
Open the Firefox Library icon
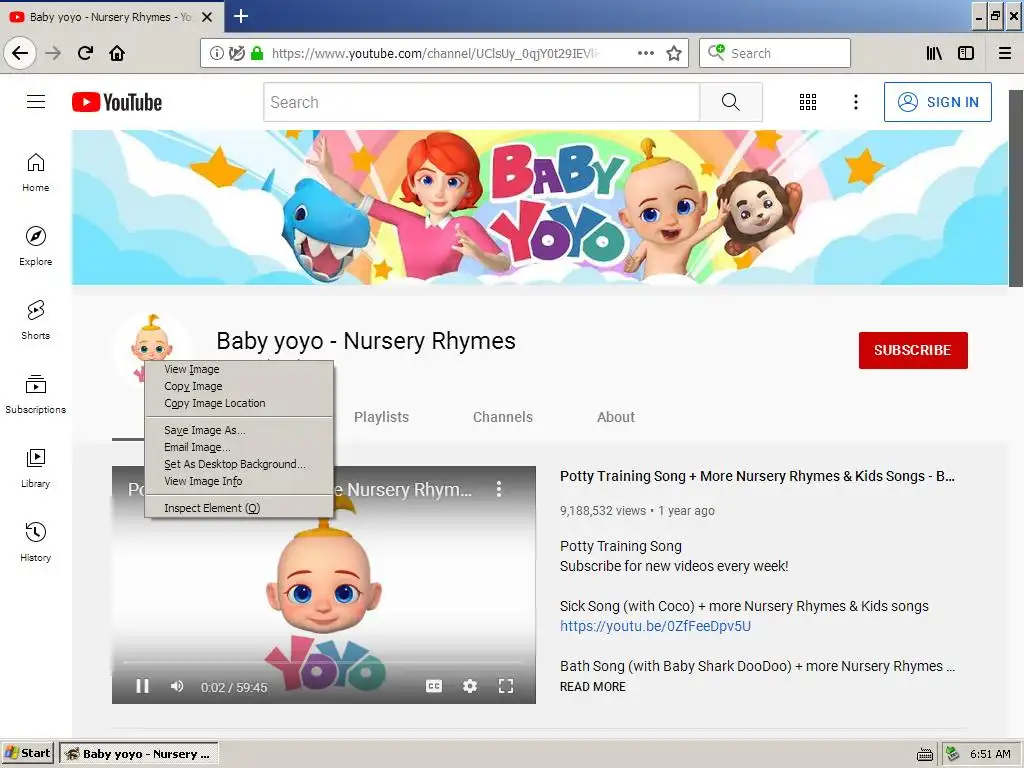pos(934,53)
